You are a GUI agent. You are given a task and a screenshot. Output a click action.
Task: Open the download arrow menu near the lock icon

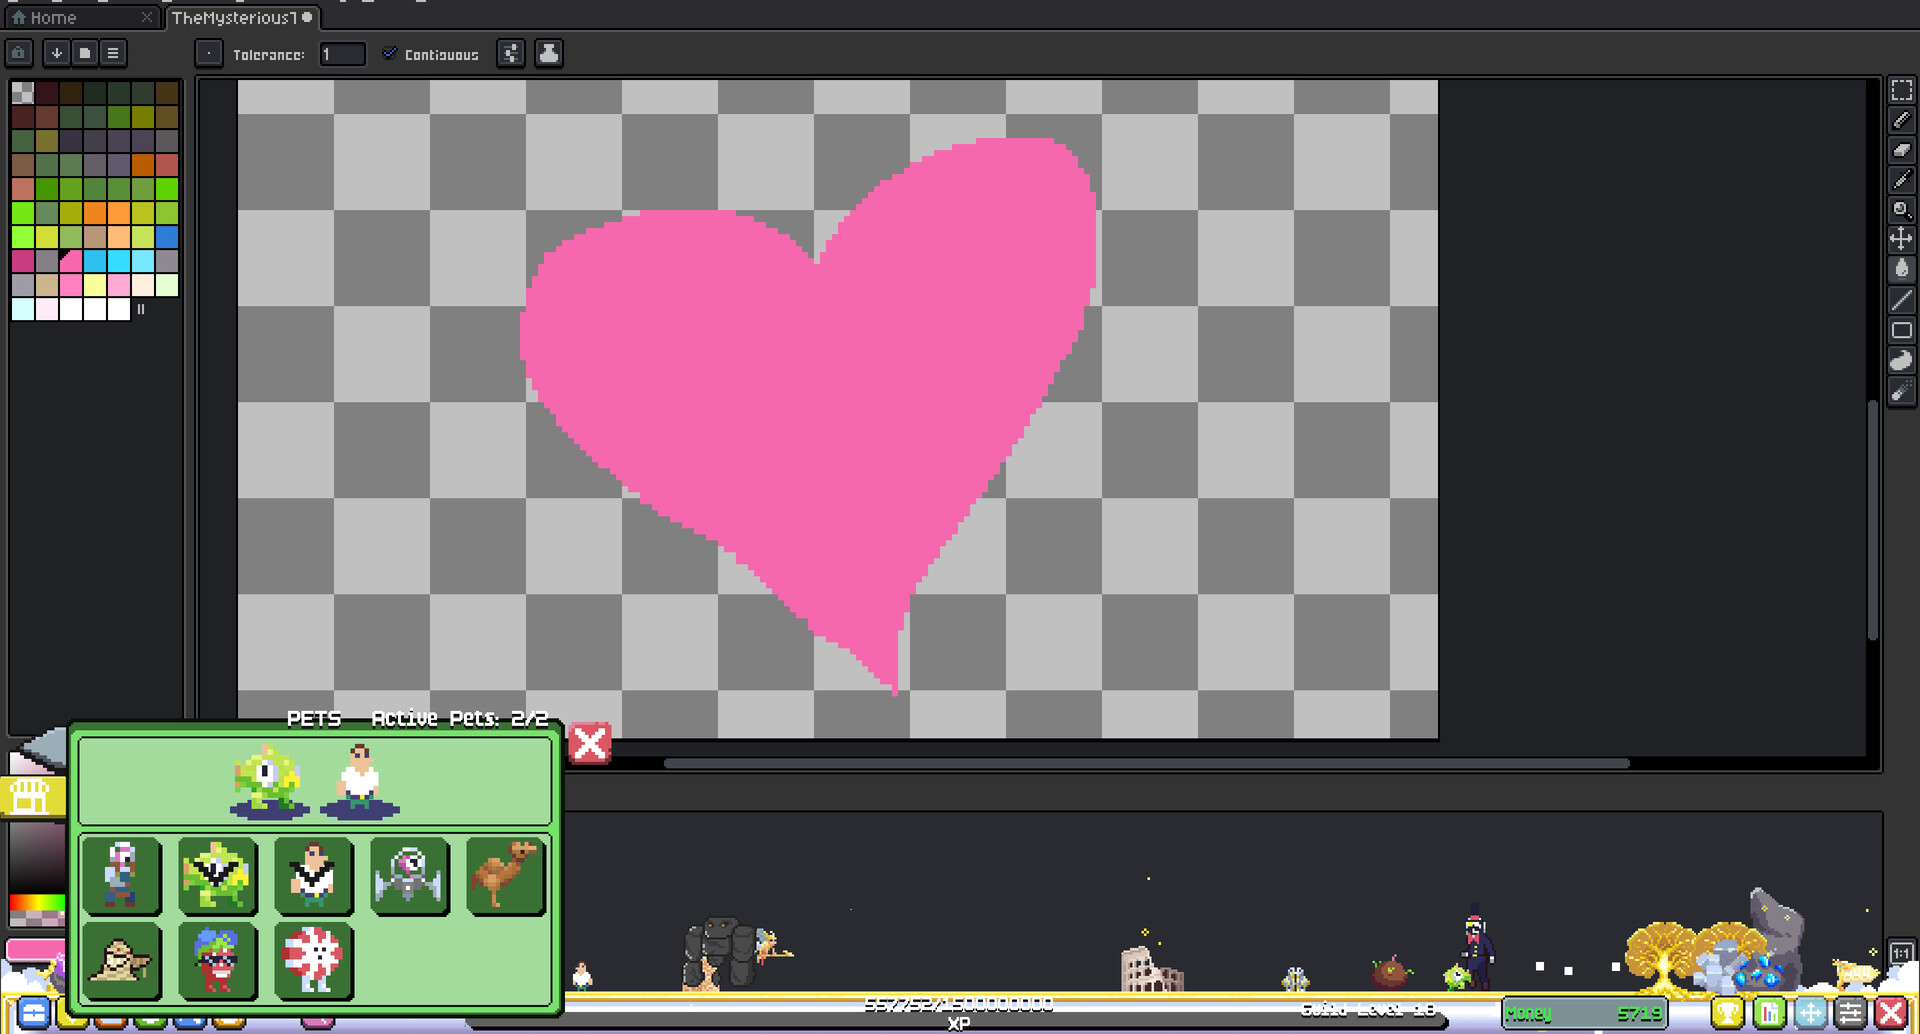[57, 53]
